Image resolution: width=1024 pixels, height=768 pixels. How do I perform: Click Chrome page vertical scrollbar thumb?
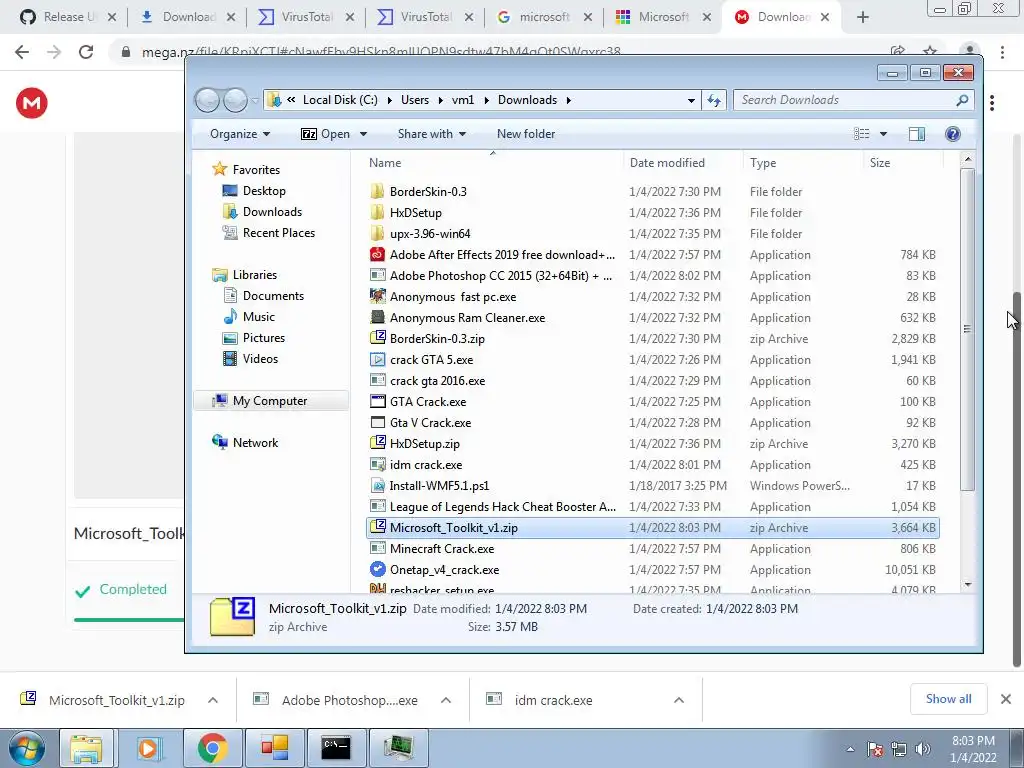coord(1016,480)
